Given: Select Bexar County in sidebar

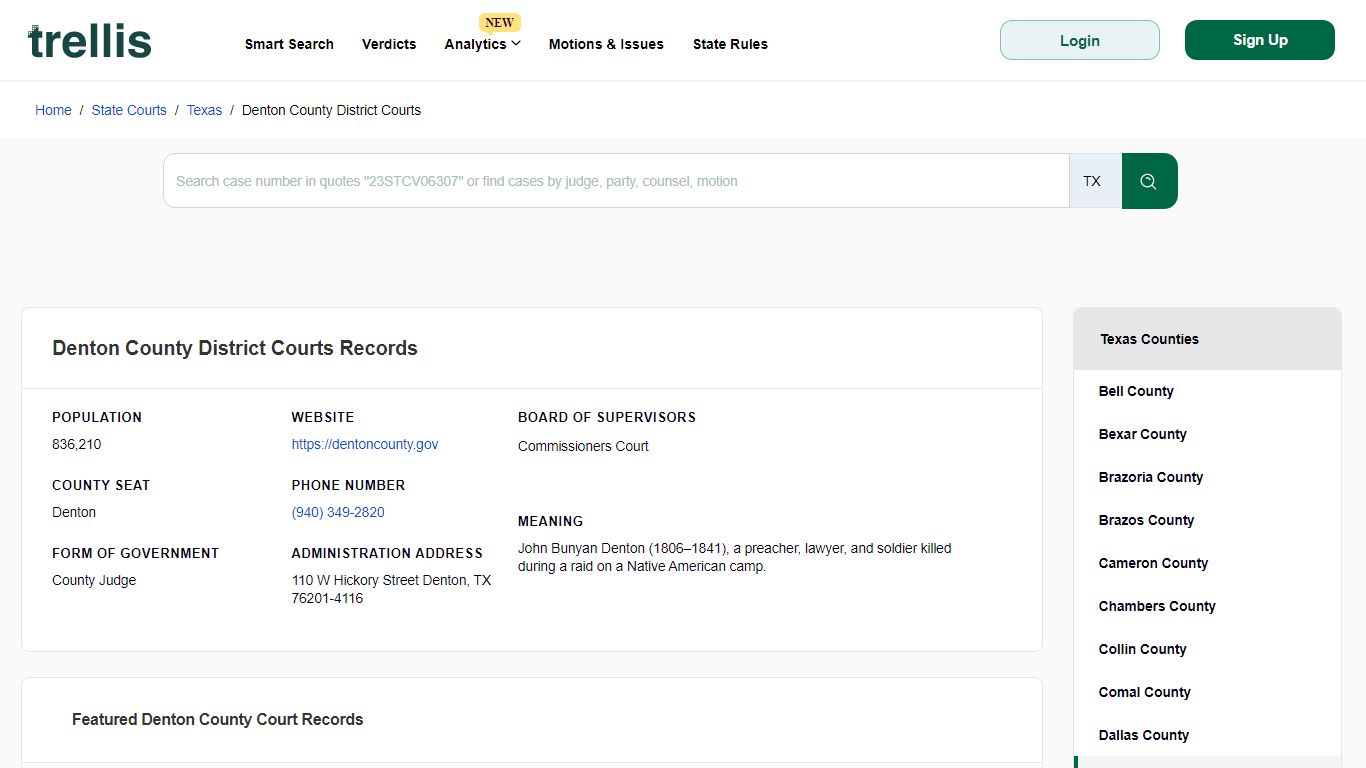Looking at the screenshot, I should [1142, 434].
